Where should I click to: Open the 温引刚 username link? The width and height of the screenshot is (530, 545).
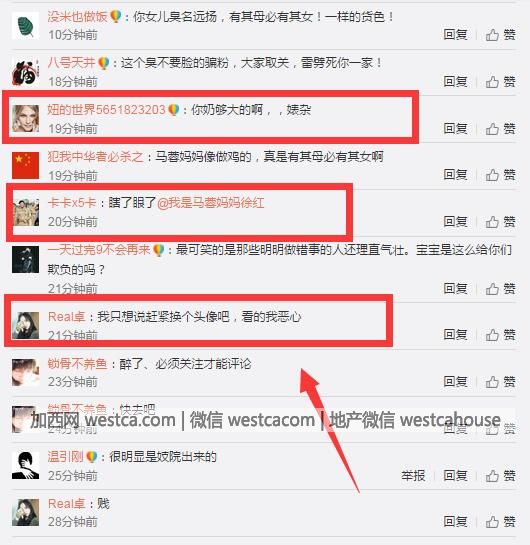(x=65, y=456)
